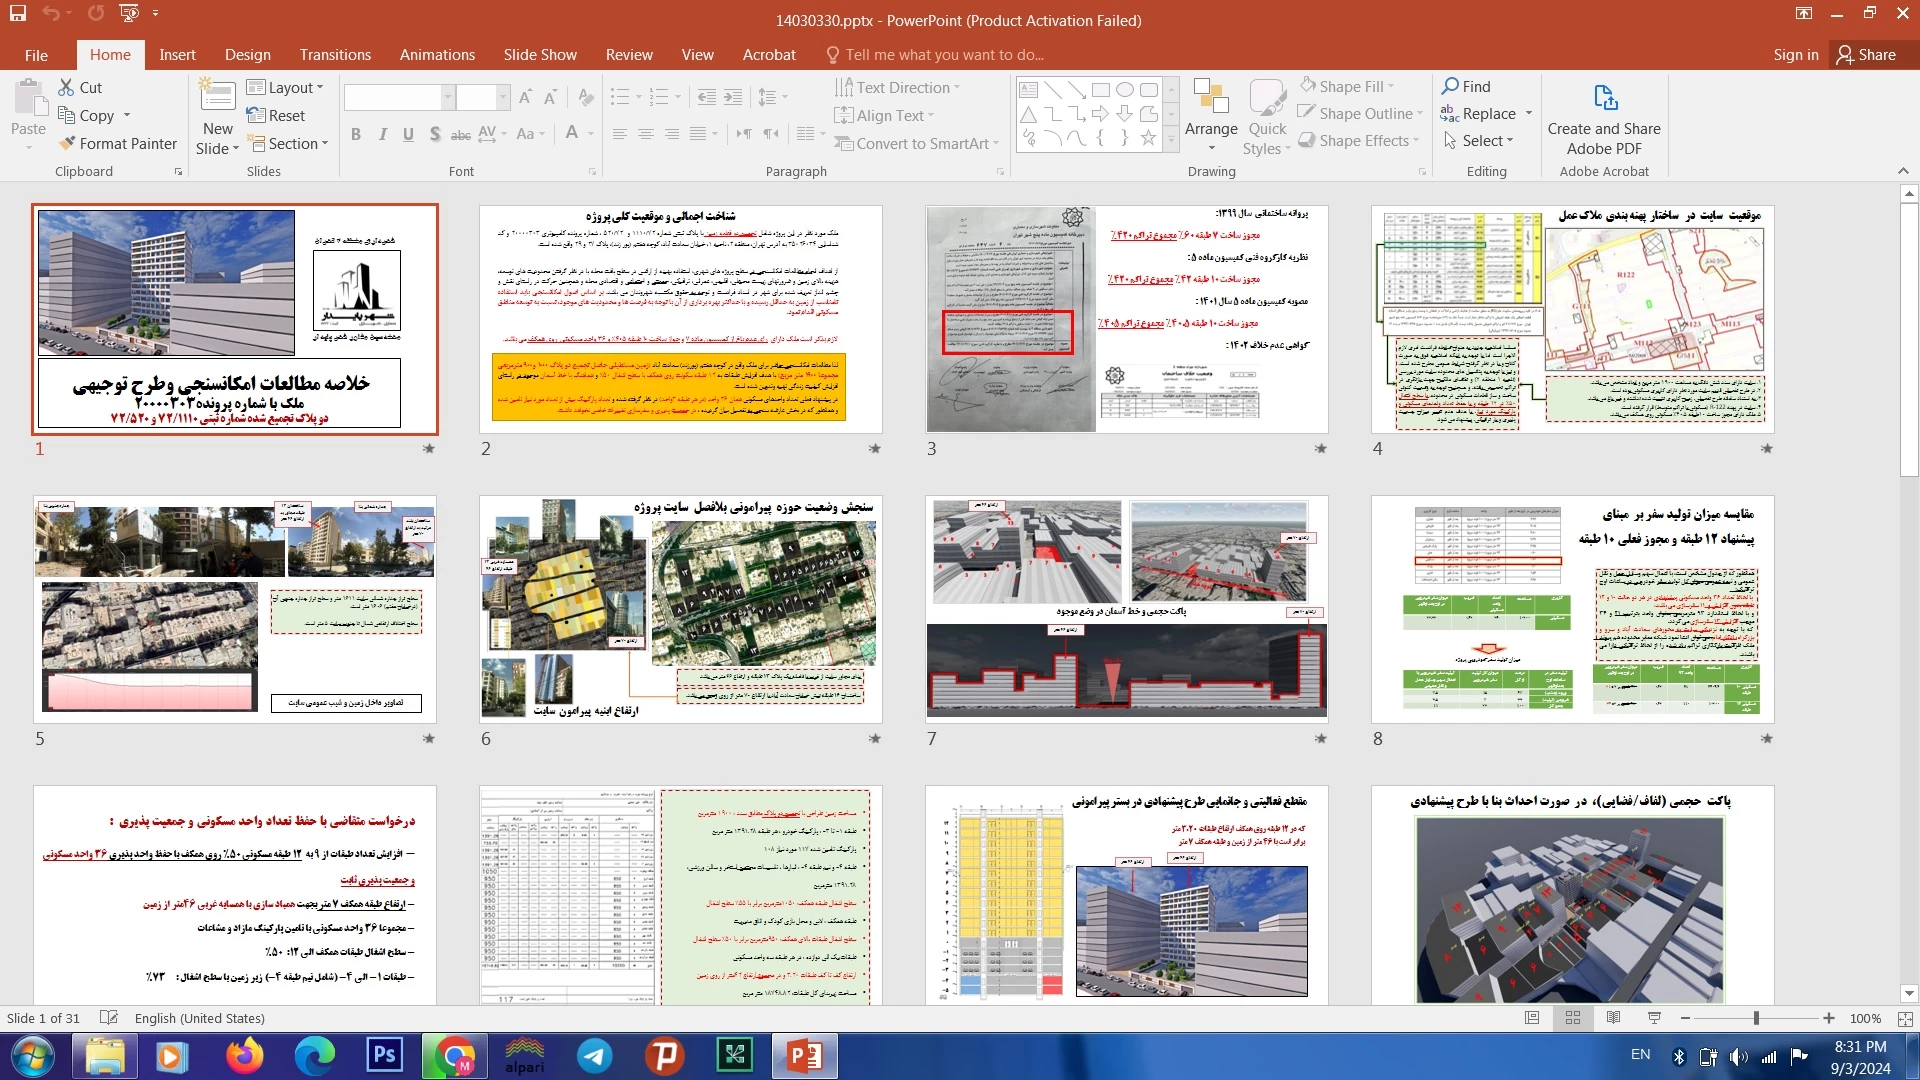
Task: Click the Save icon in quick access toolbar
Action: (18, 13)
